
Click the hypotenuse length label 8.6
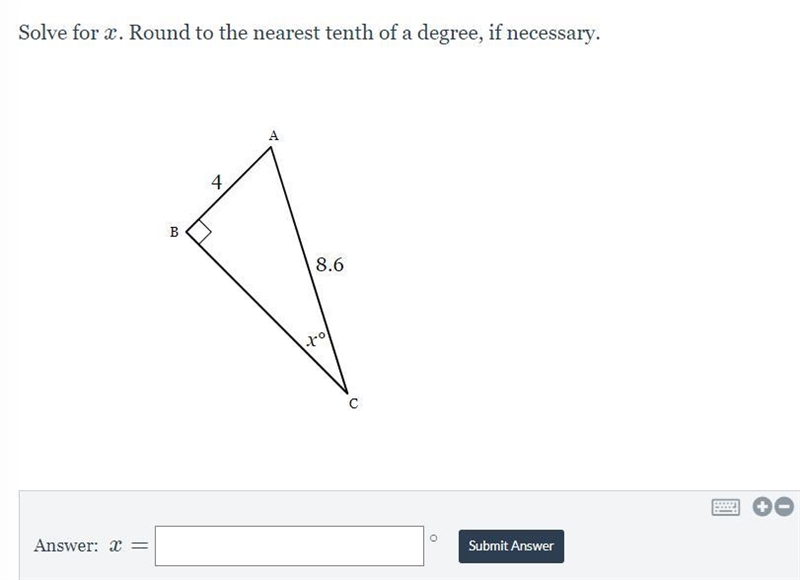pos(330,265)
